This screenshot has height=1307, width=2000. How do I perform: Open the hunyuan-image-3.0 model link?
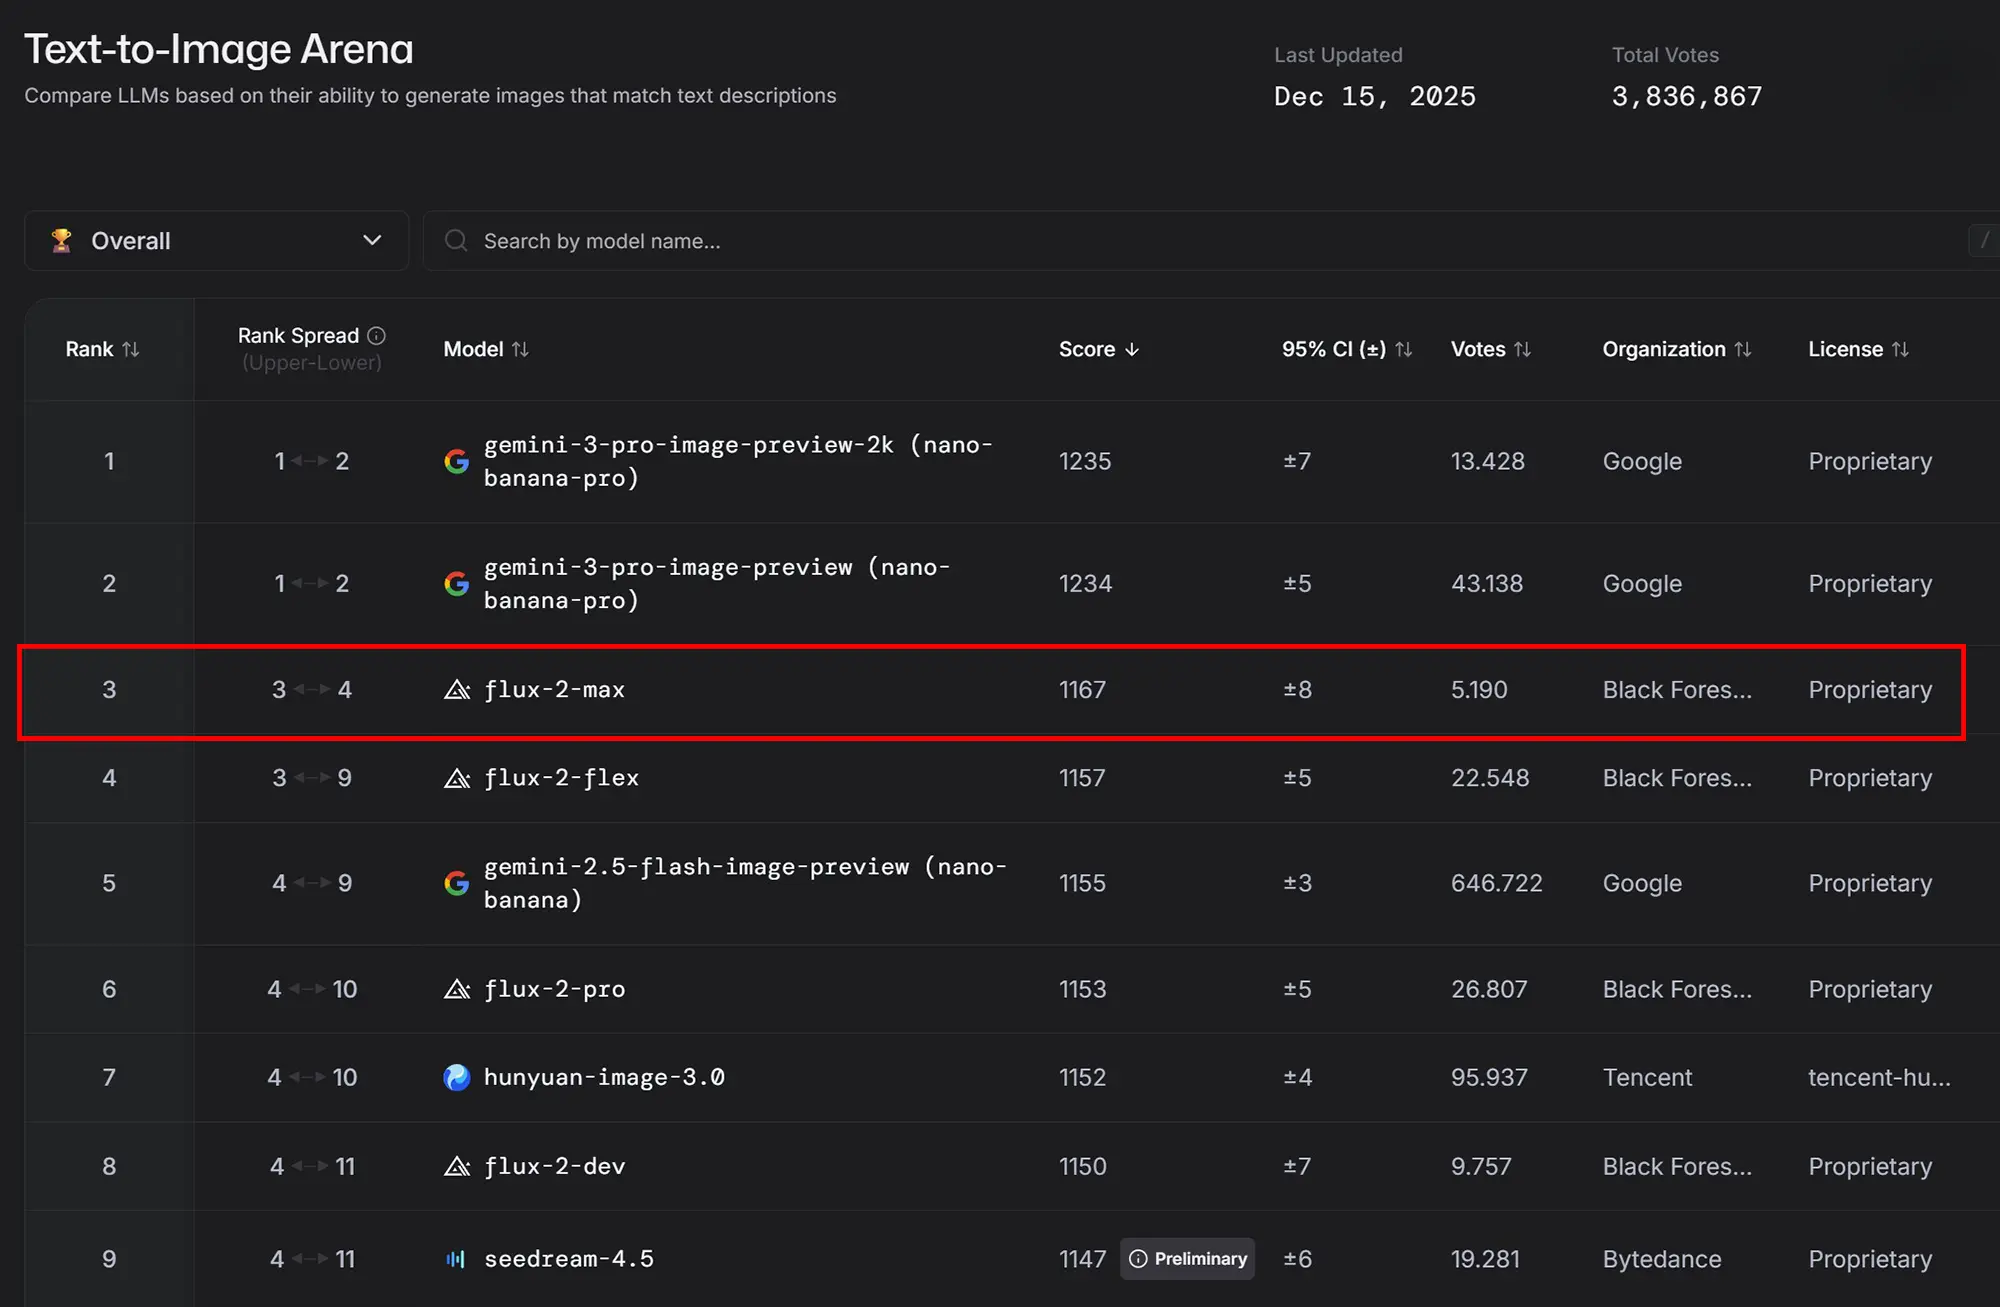604,1077
